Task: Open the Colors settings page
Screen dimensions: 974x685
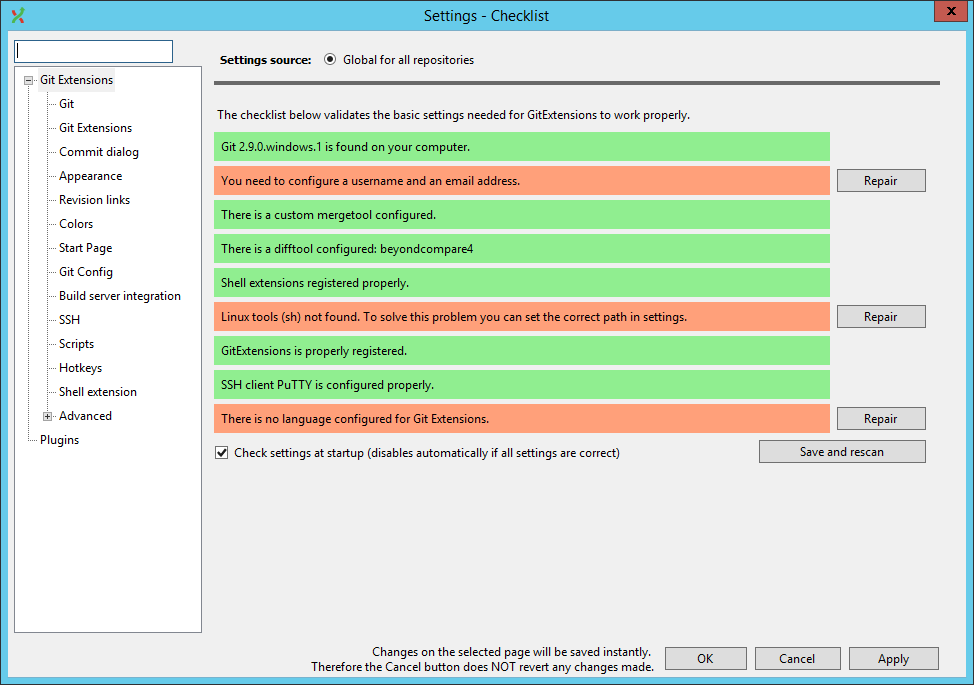Action: click(x=76, y=224)
